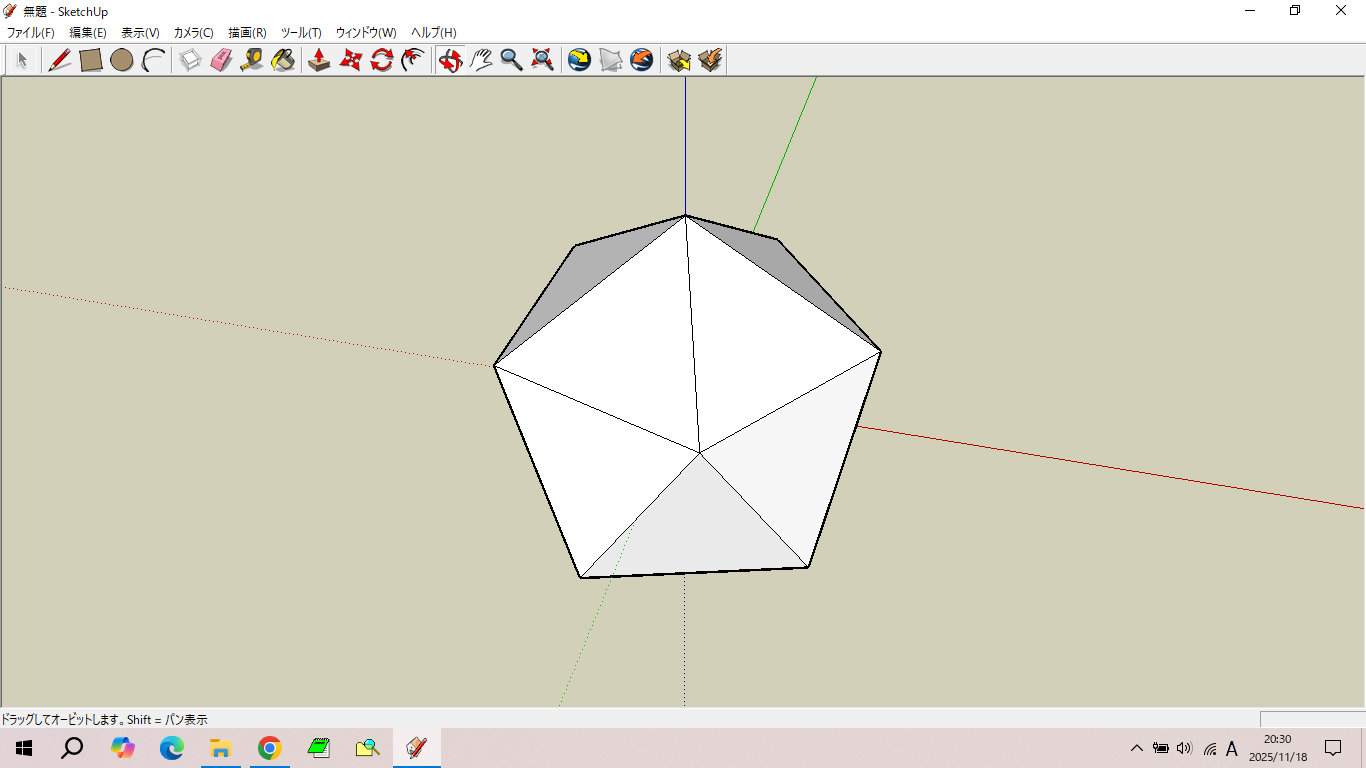Click the Wi-Fi network tray icon

pyautogui.click(x=1210, y=748)
